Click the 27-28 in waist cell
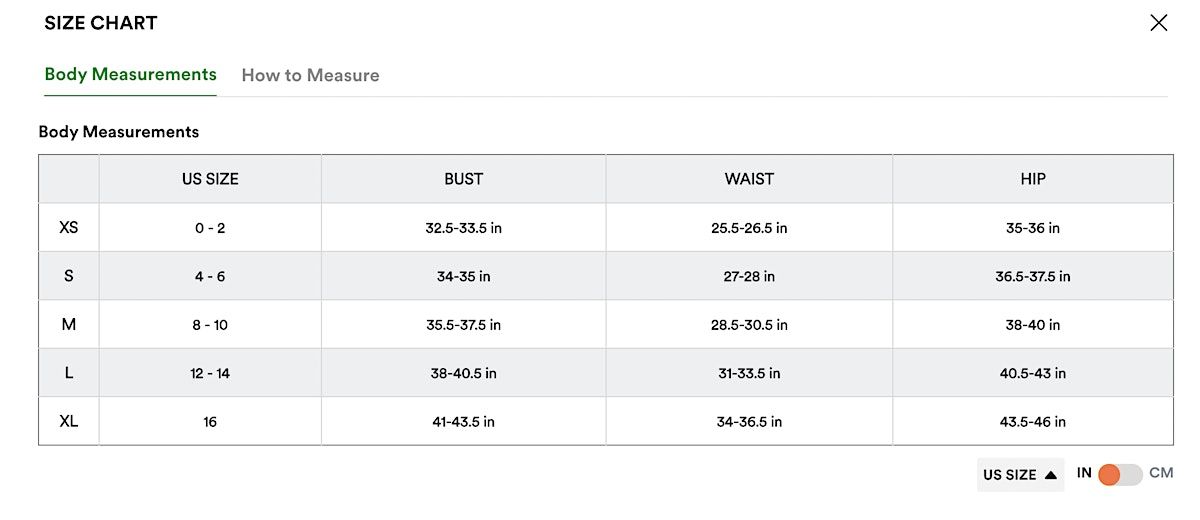This screenshot has height=520, width=1200. (x=749, y=277)
